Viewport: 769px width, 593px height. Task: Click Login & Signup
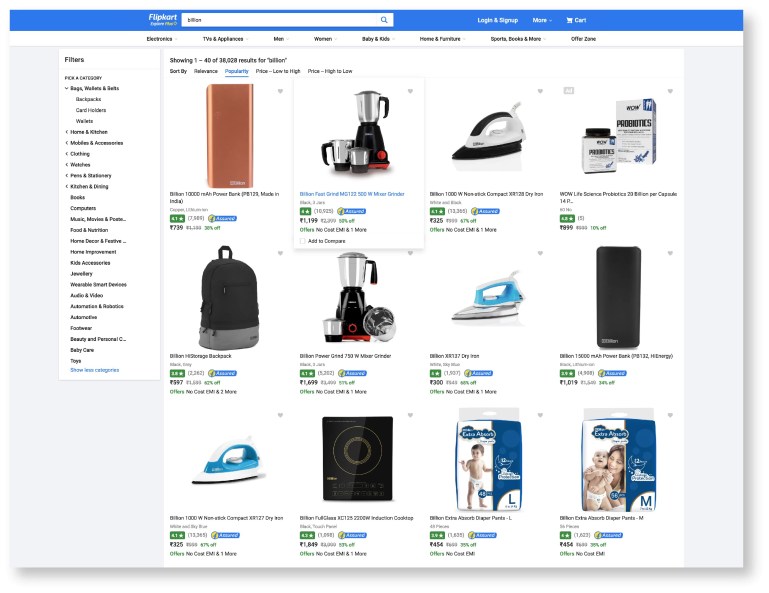[497, 20]
